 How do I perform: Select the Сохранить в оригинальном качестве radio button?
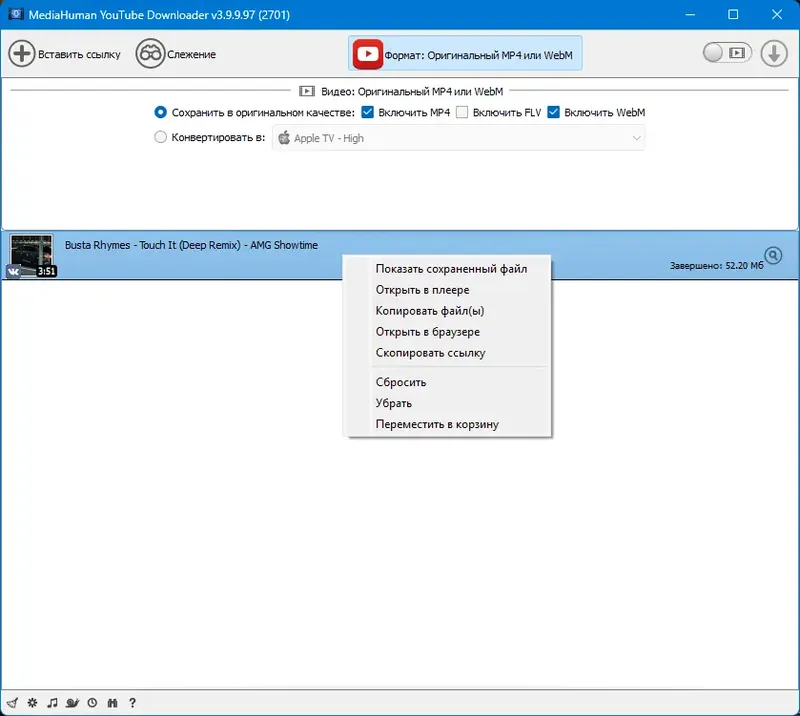click(160, 112)
